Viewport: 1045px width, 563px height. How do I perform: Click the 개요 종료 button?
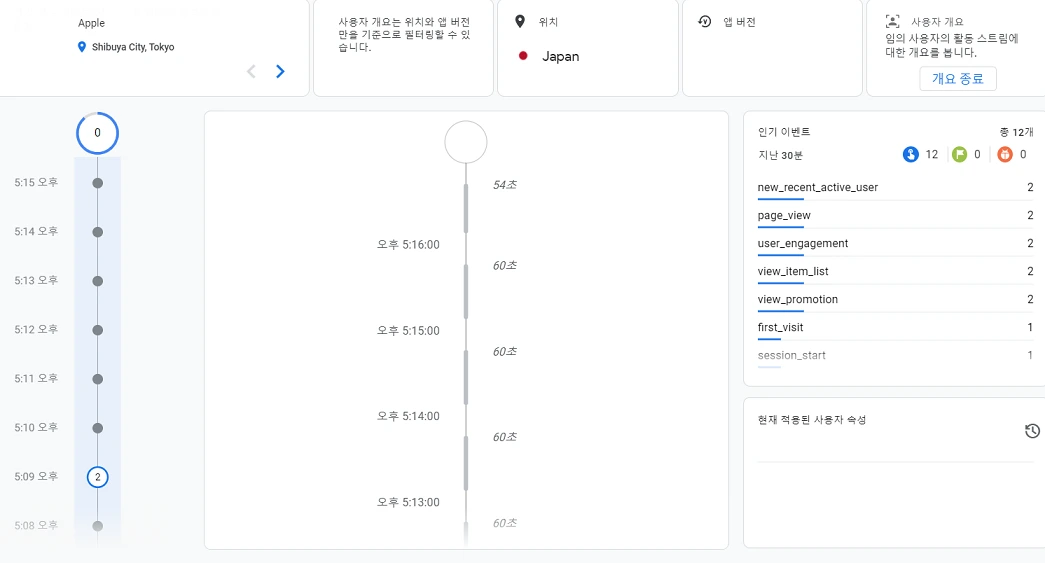click(958, 79)
